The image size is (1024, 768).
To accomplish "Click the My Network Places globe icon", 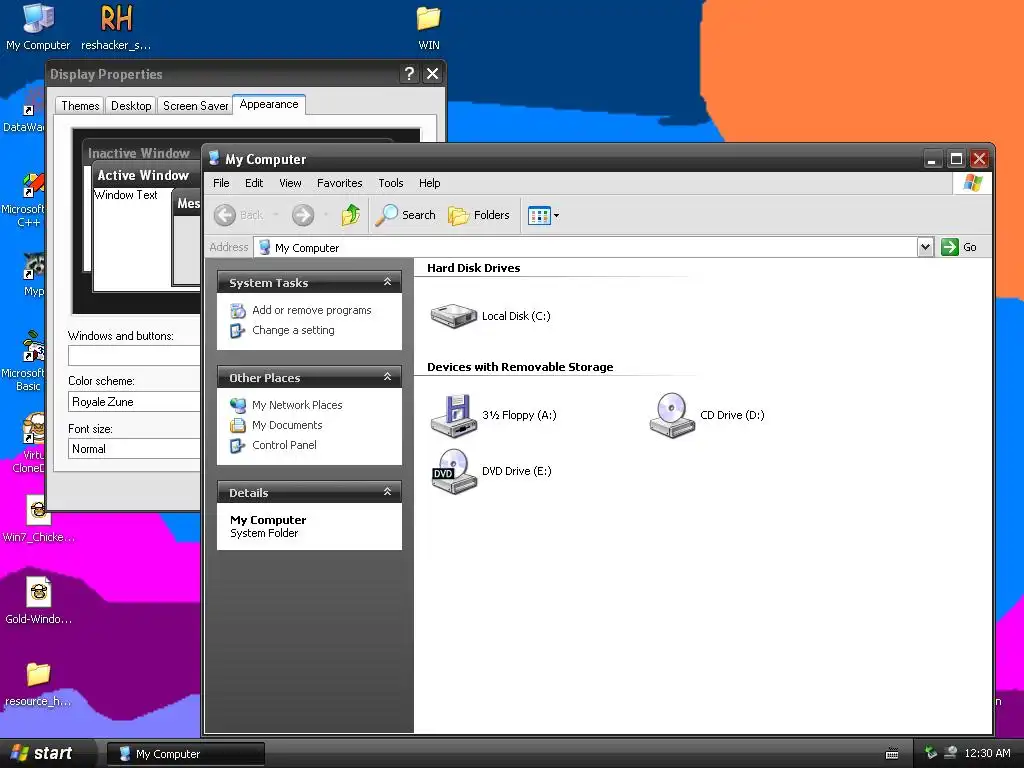I will point(238,405).
